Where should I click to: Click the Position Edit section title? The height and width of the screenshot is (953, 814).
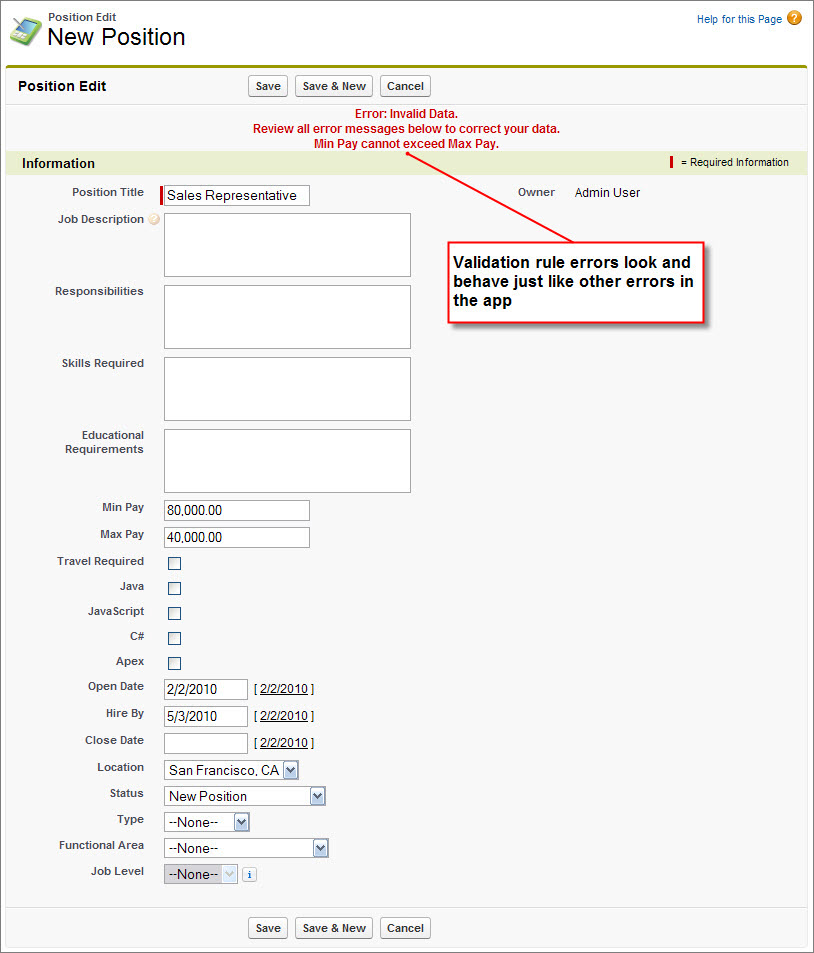click(62, 86)
